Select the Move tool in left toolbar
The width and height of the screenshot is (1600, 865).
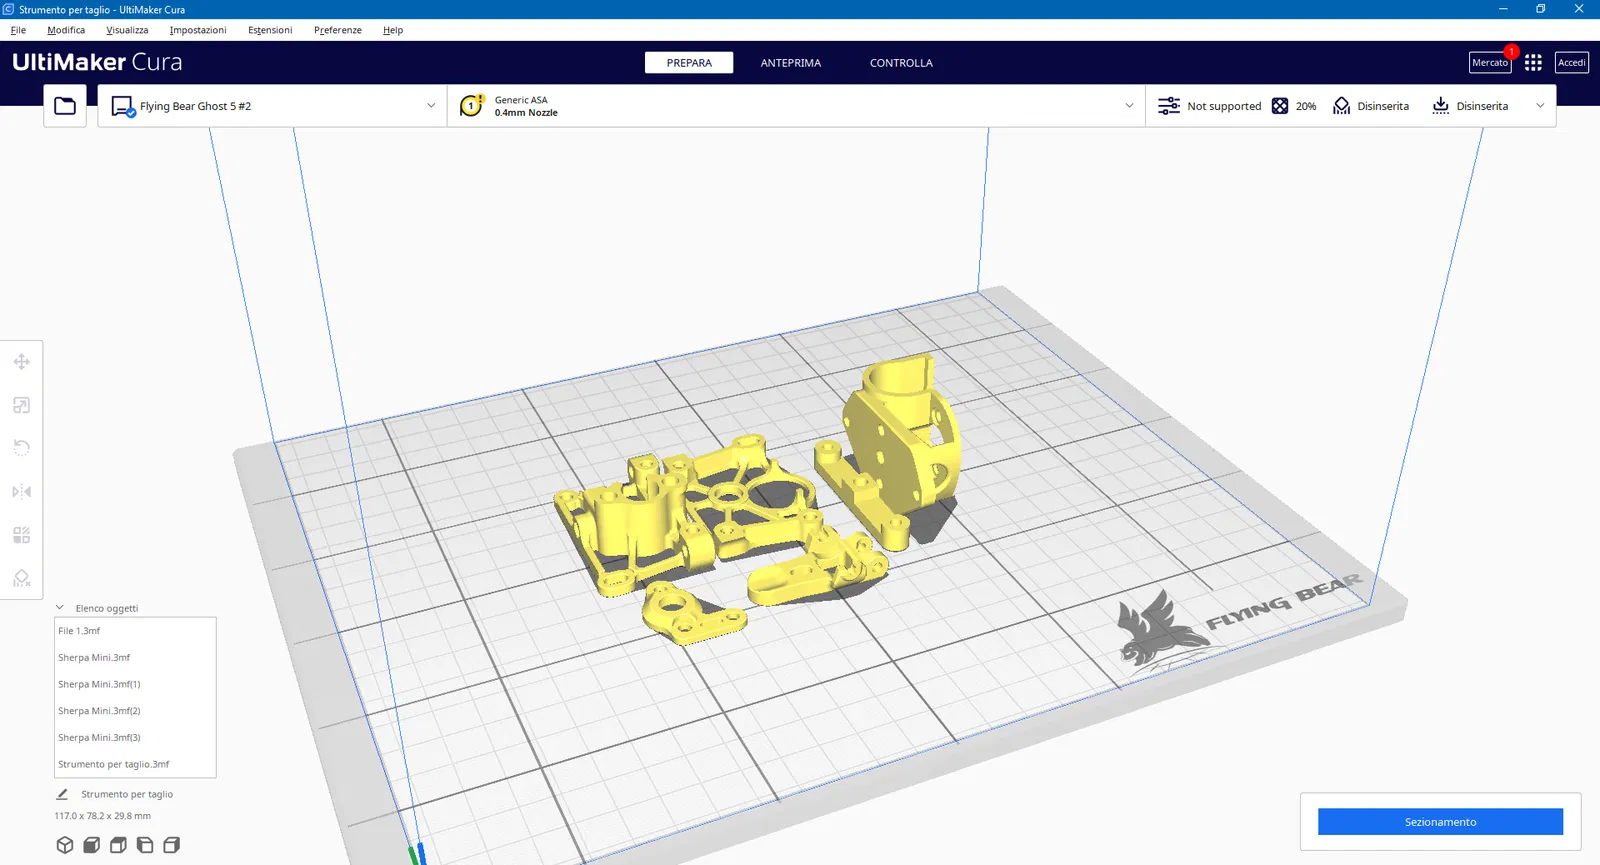(21, 362)
